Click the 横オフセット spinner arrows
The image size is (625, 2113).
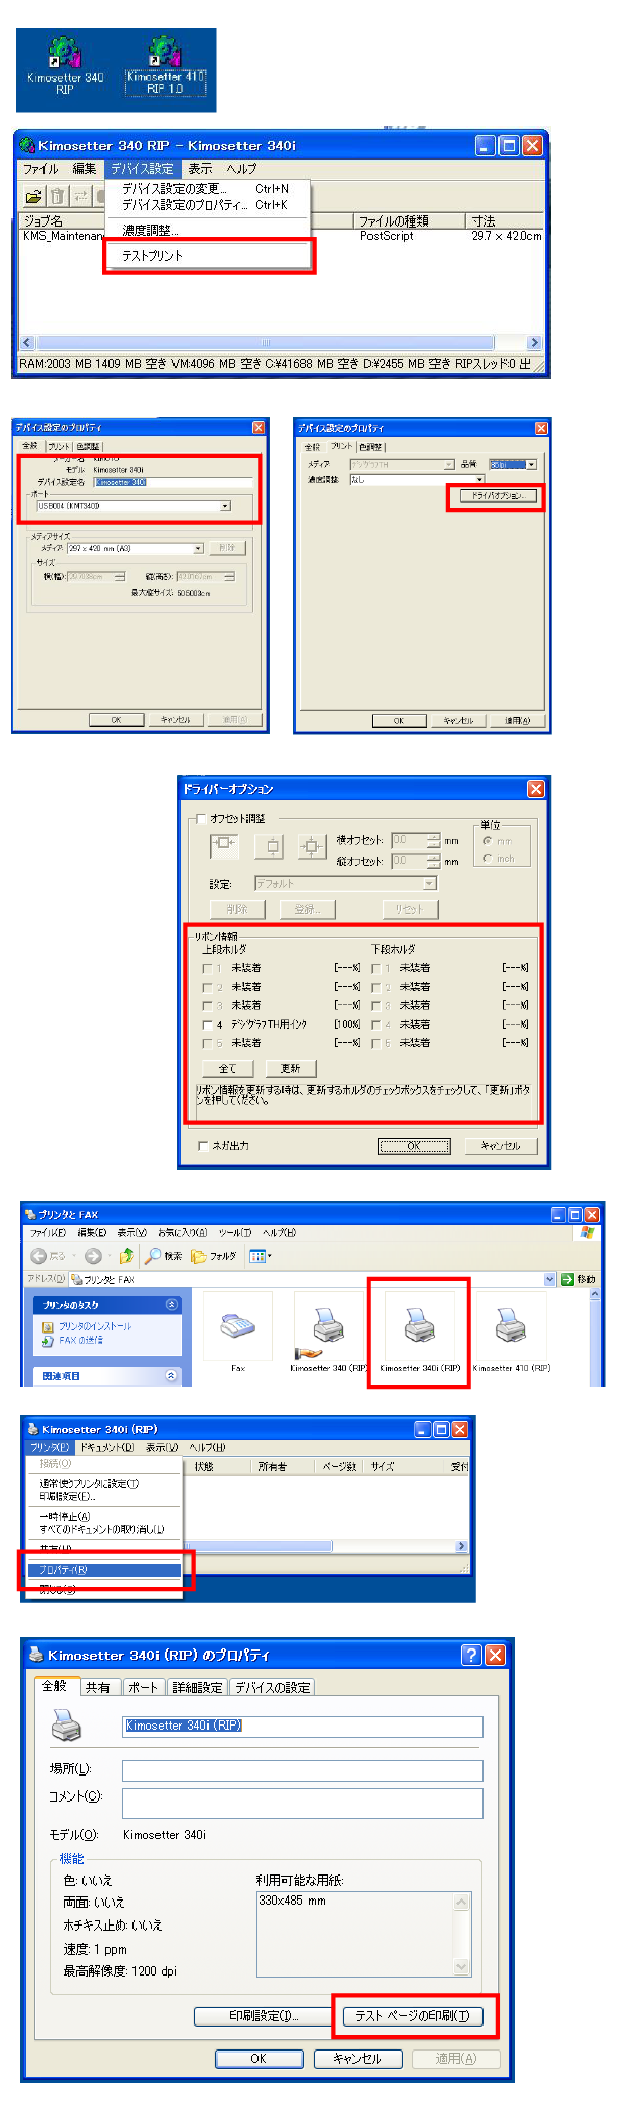pos(433,840)
